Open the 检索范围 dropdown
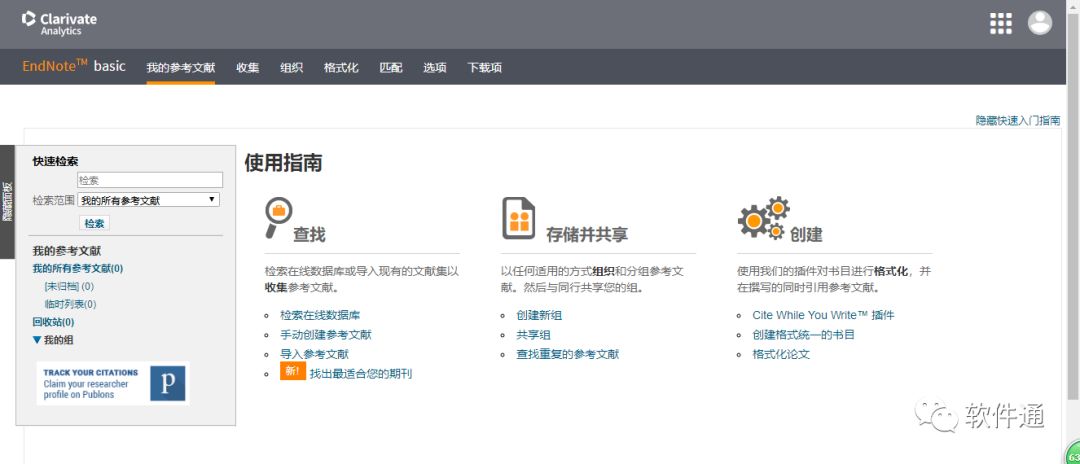Viewport: 1080px width, 464px height. (149, 200)
